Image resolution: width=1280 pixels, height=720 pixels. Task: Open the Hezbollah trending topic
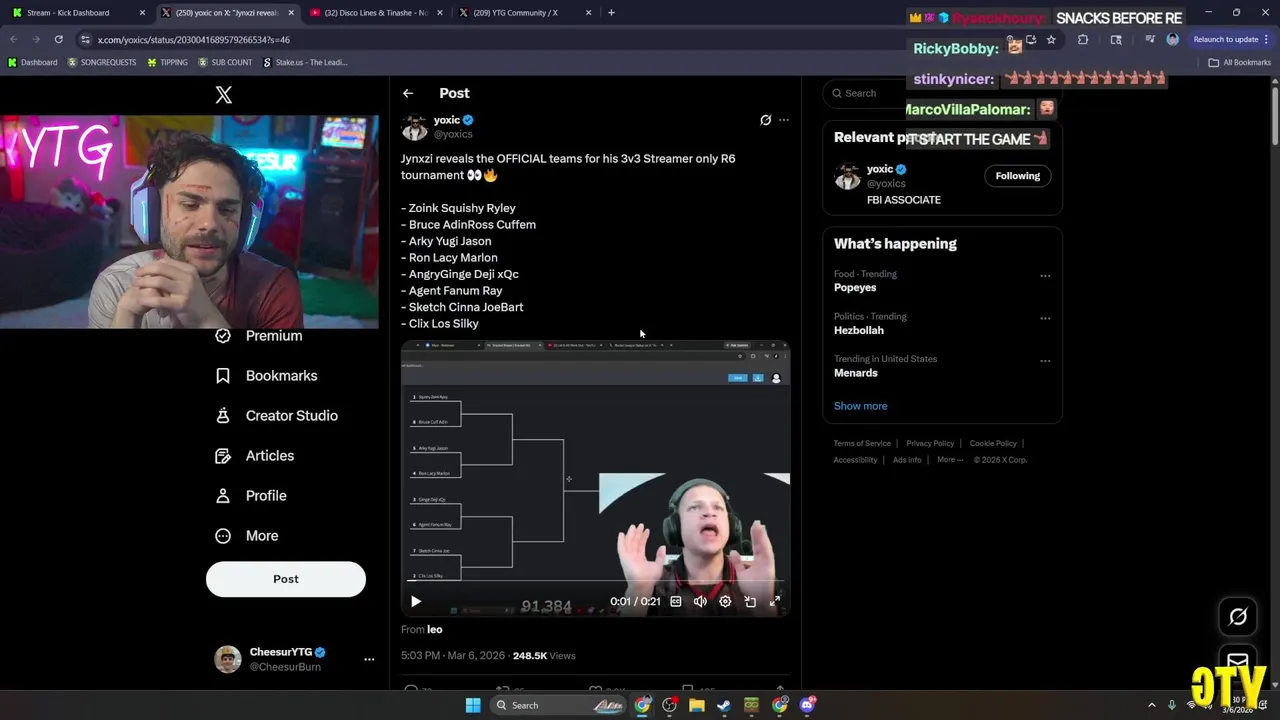click(x=859, y=330)
